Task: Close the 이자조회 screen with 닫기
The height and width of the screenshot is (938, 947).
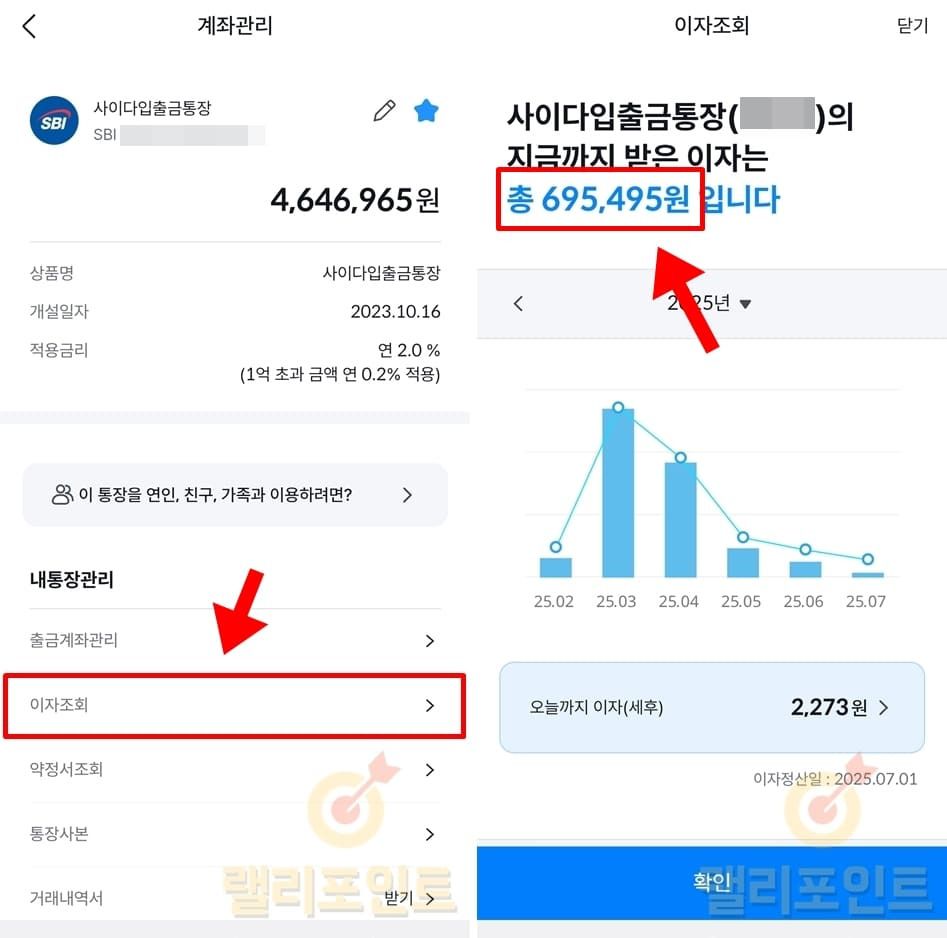Action: point(912,26)
